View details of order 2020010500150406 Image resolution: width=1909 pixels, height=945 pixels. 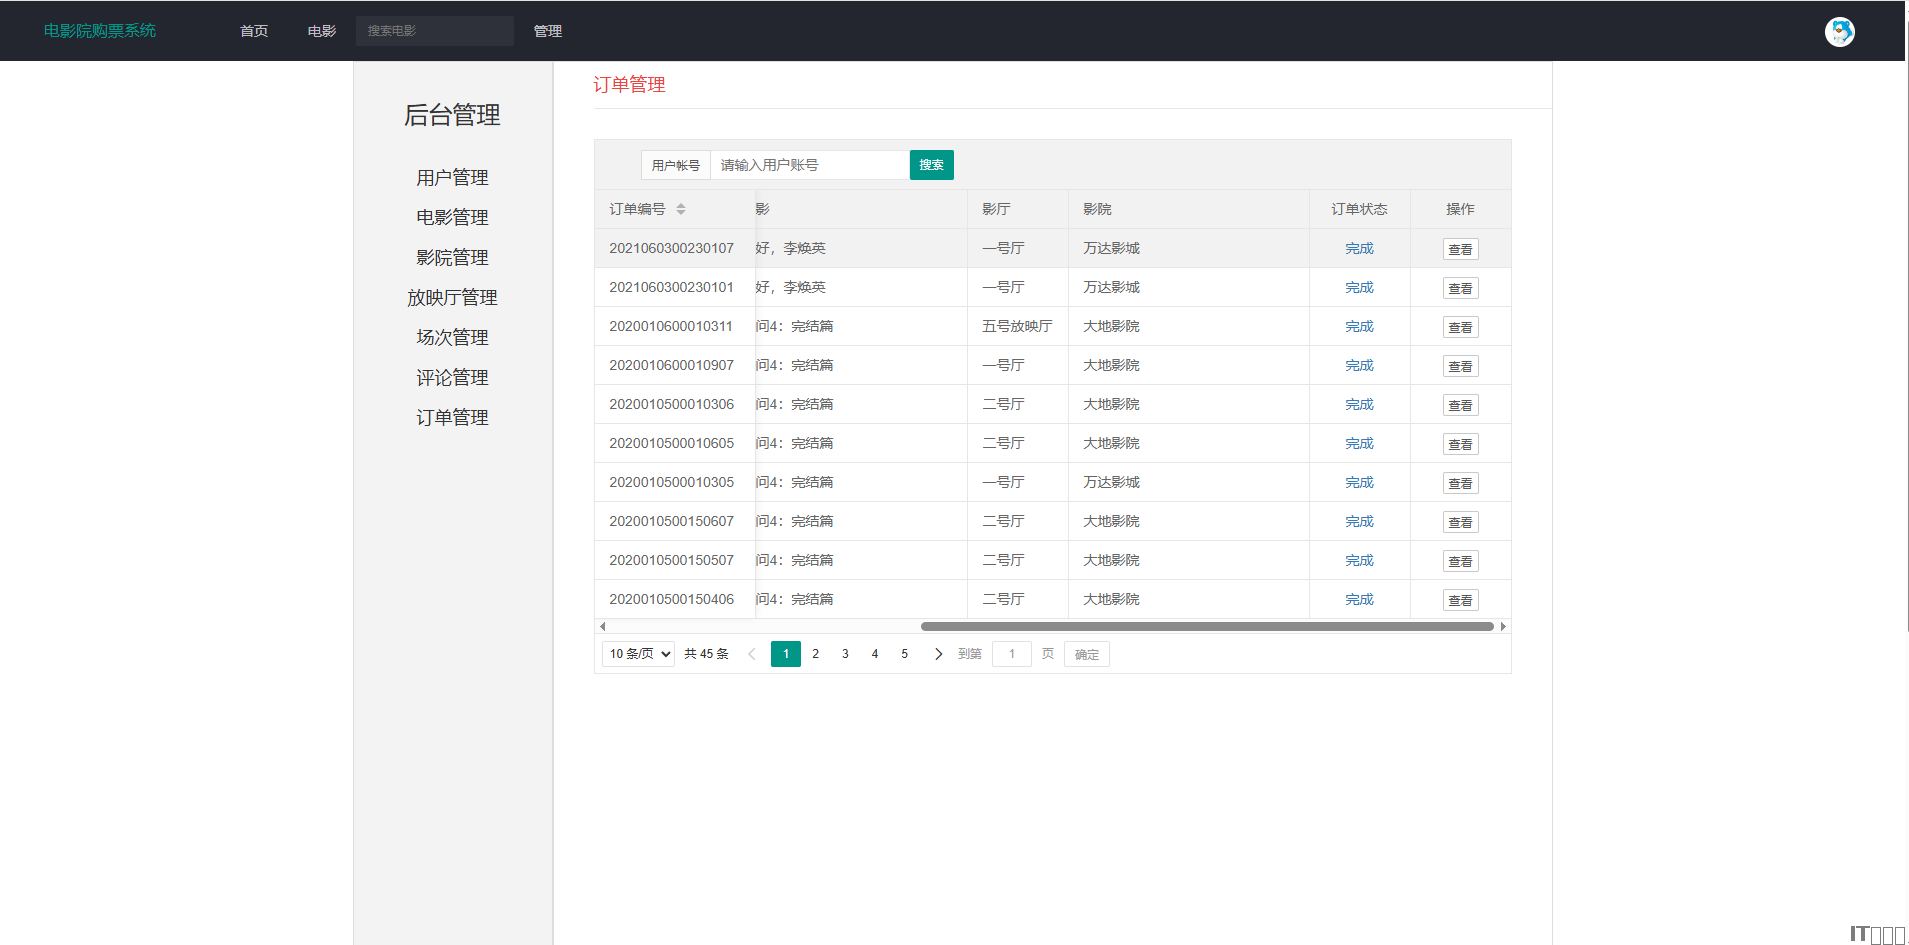(1460, 600)
